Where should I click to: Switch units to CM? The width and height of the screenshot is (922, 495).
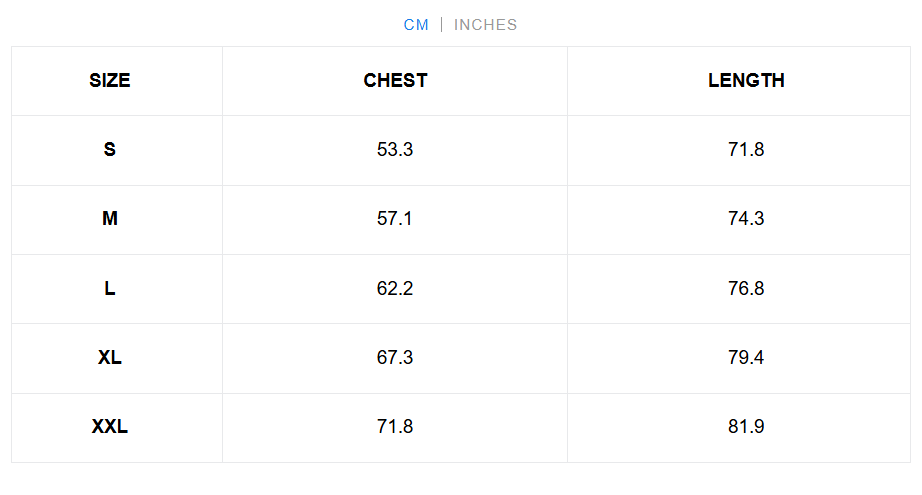[416, 25]
